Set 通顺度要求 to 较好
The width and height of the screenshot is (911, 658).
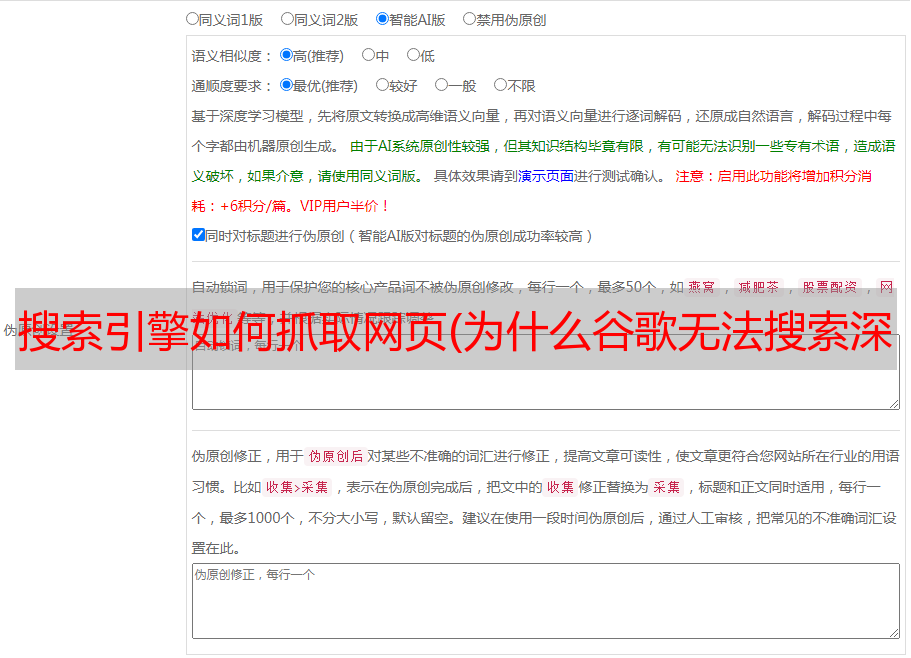tap(382, 85)
